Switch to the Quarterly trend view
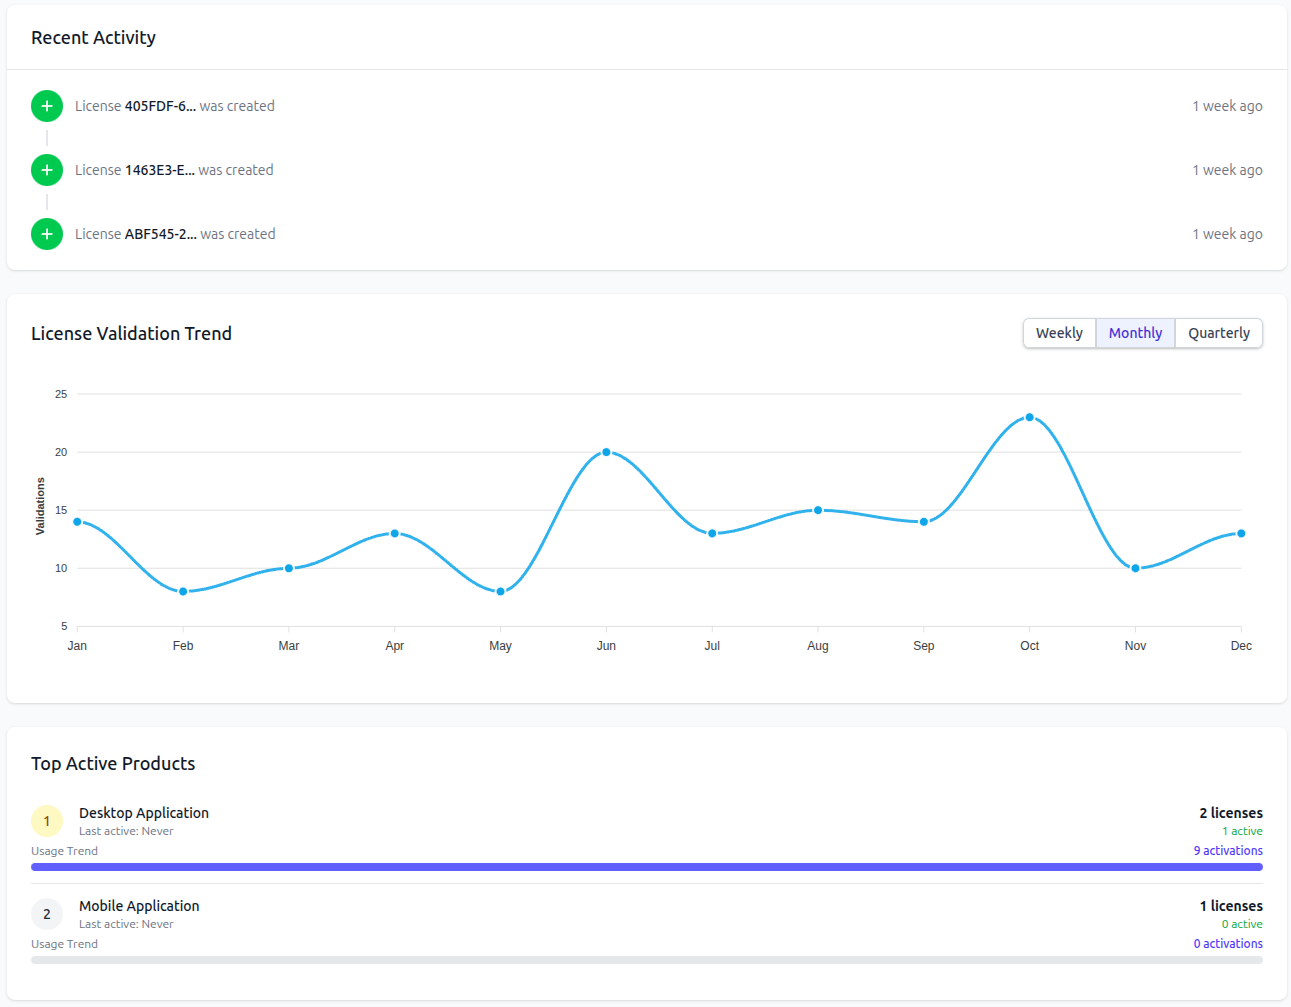This screenshot has width=1291, height=1007. (1218, 332)
